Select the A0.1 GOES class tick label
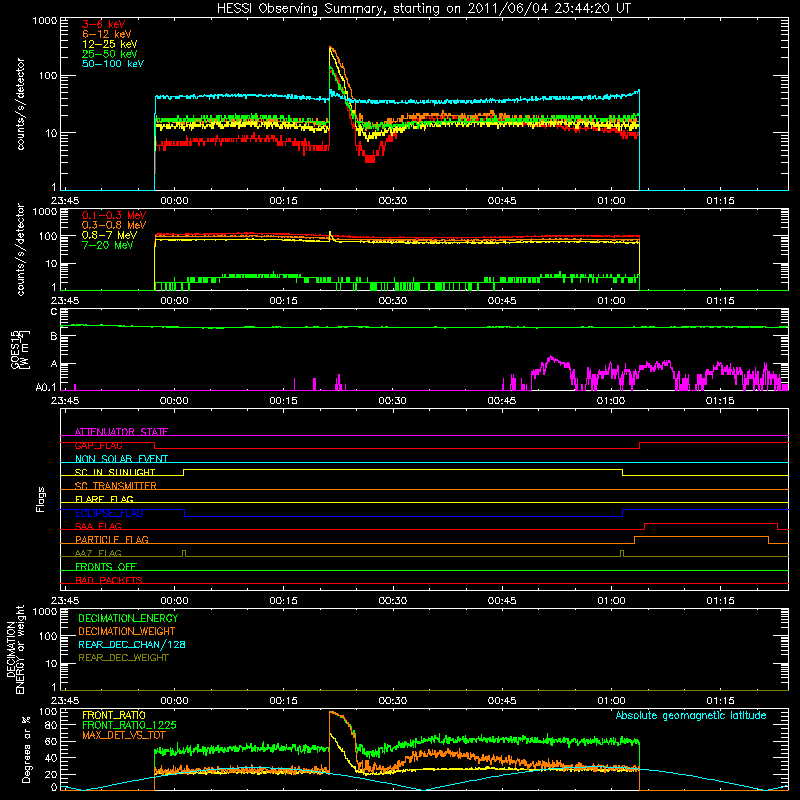This screenshot has height=800, width=800. point(46,388)
